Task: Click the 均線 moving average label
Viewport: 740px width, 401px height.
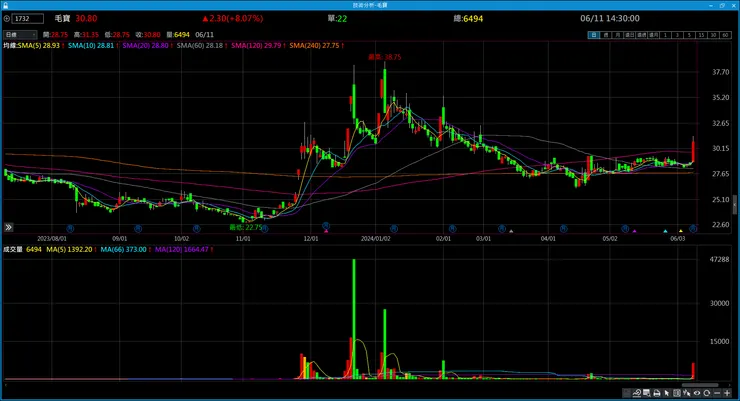Action: (x=10, y=45)
